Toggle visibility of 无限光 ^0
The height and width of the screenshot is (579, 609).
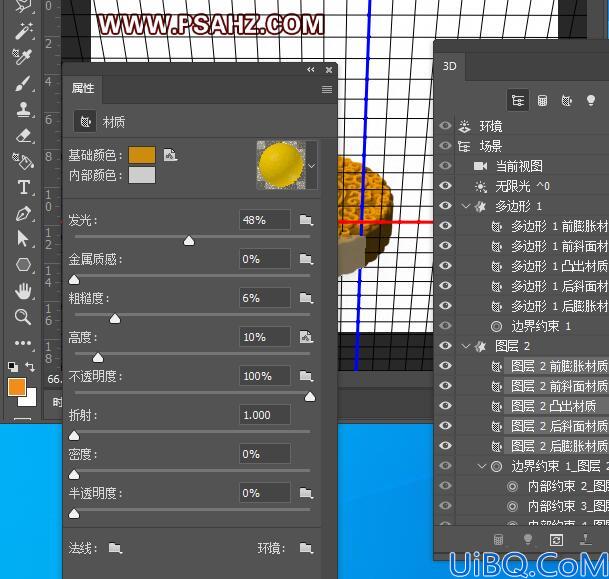pos(445,186)
